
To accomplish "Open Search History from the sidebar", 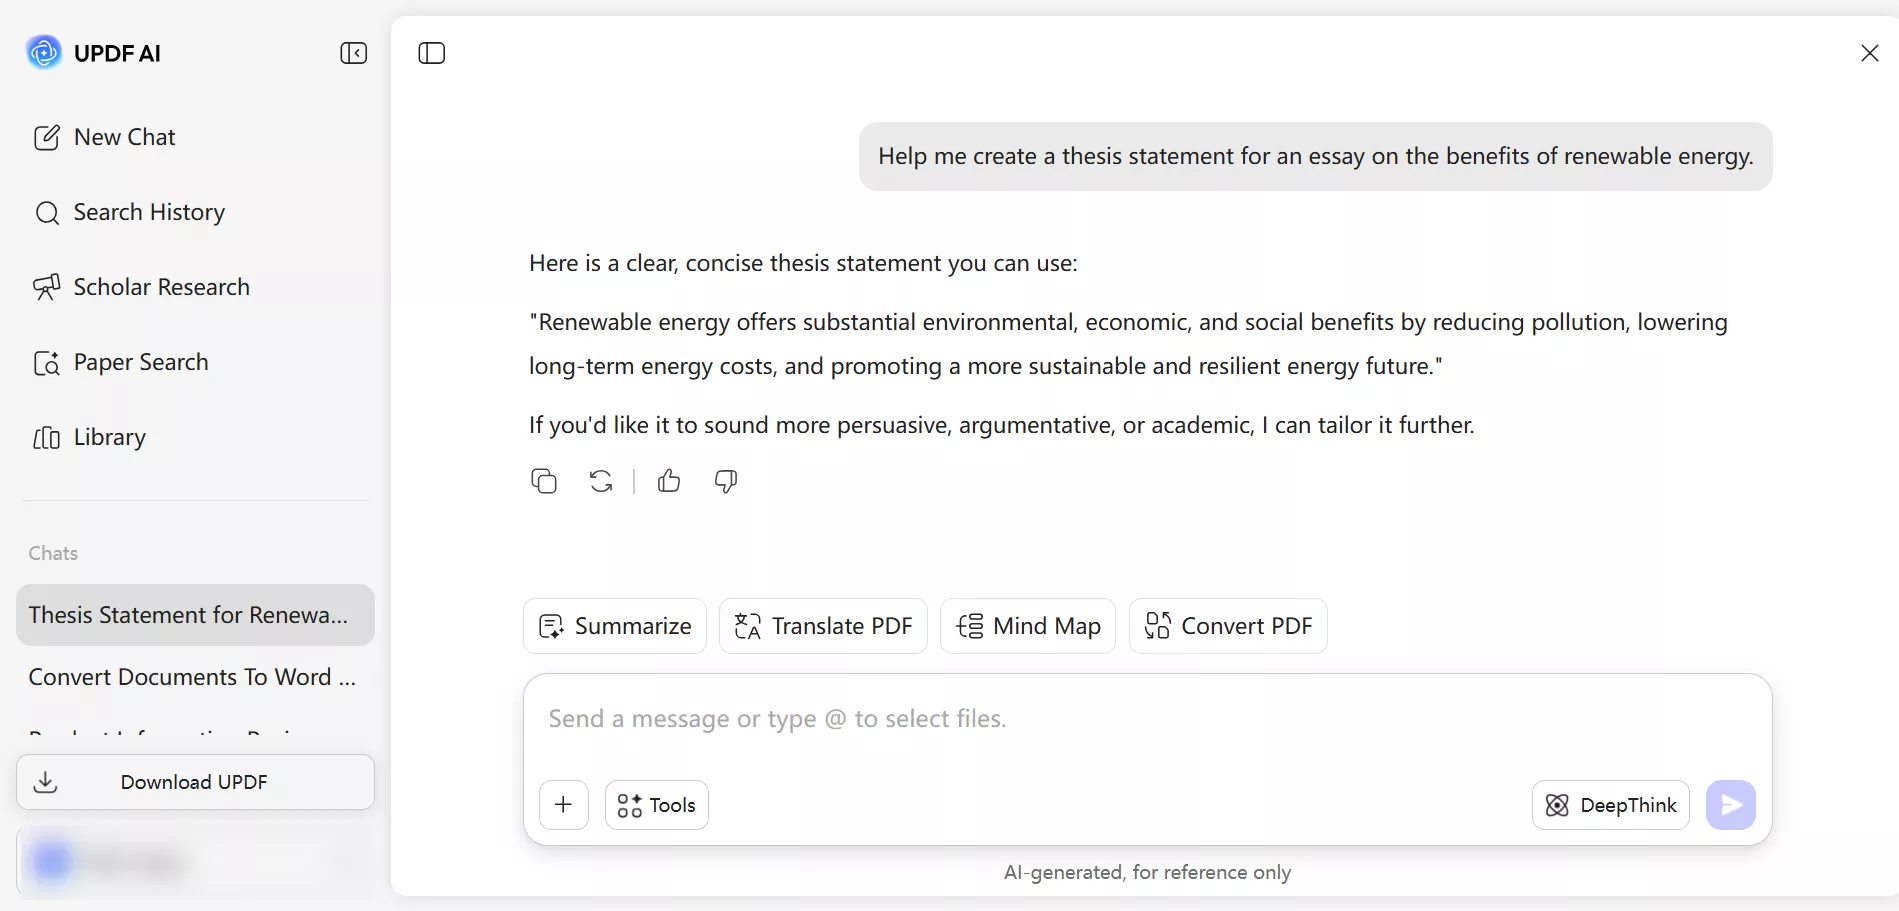I will pyautogui.click(x=148, y=212).
